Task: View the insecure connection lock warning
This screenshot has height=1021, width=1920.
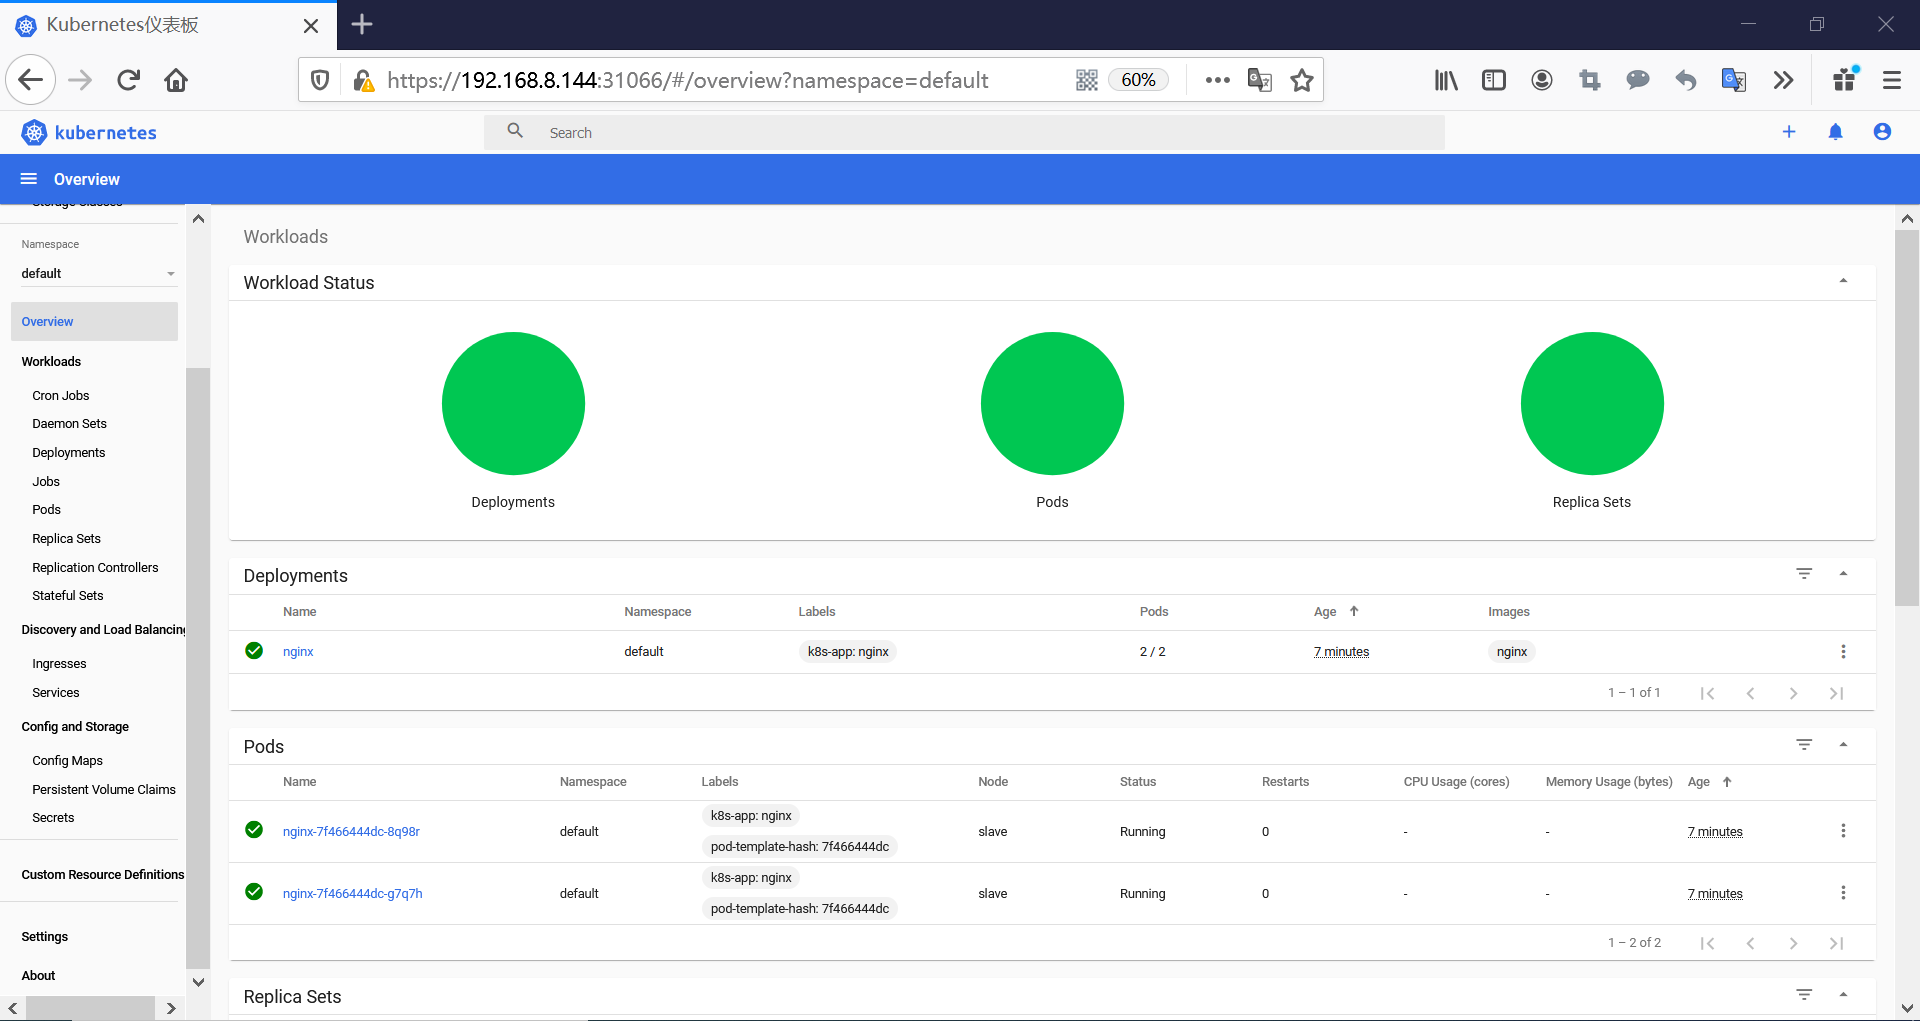Action: (364, 80)
